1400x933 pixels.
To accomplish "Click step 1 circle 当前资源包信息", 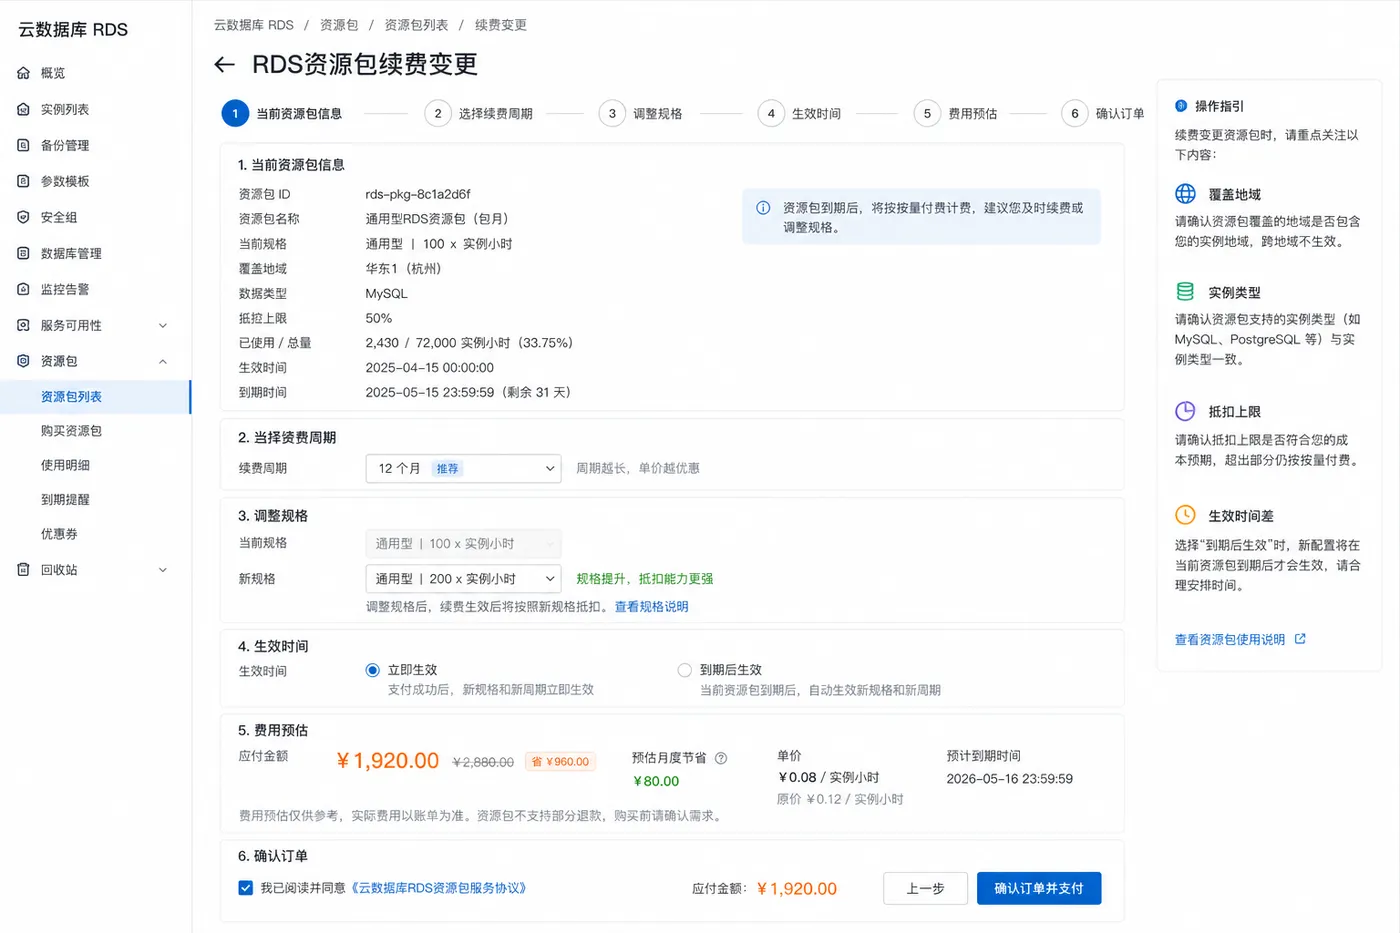I will [235, 113].
